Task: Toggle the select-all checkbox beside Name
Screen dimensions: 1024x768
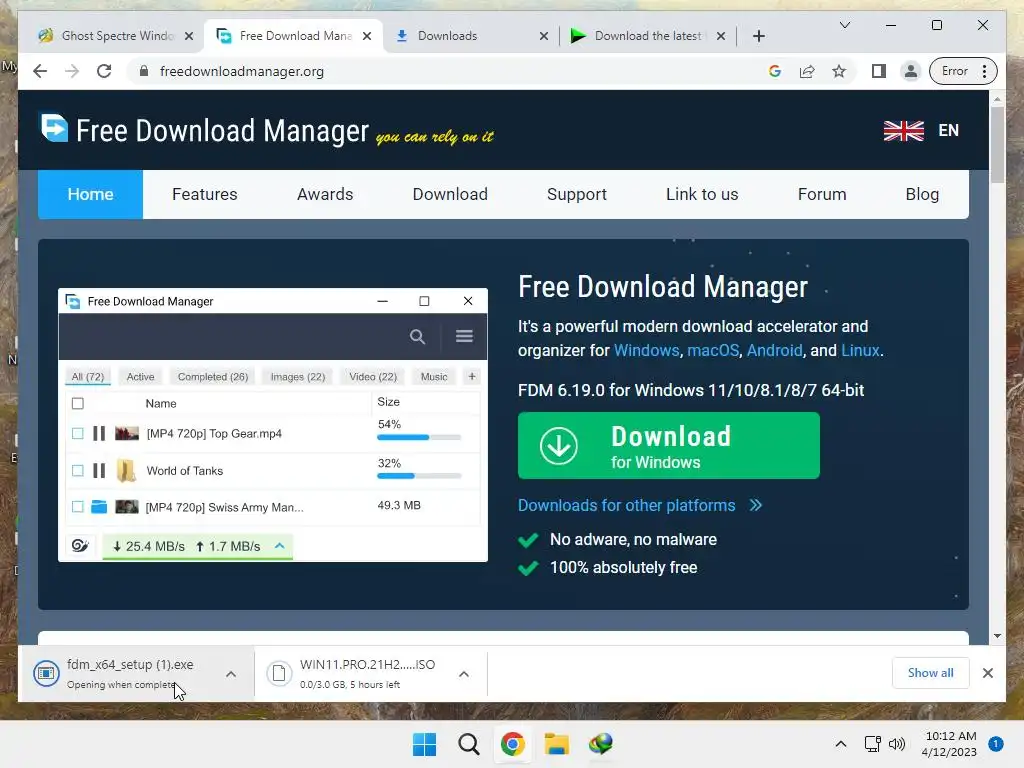Action: [x=78, y=404]
